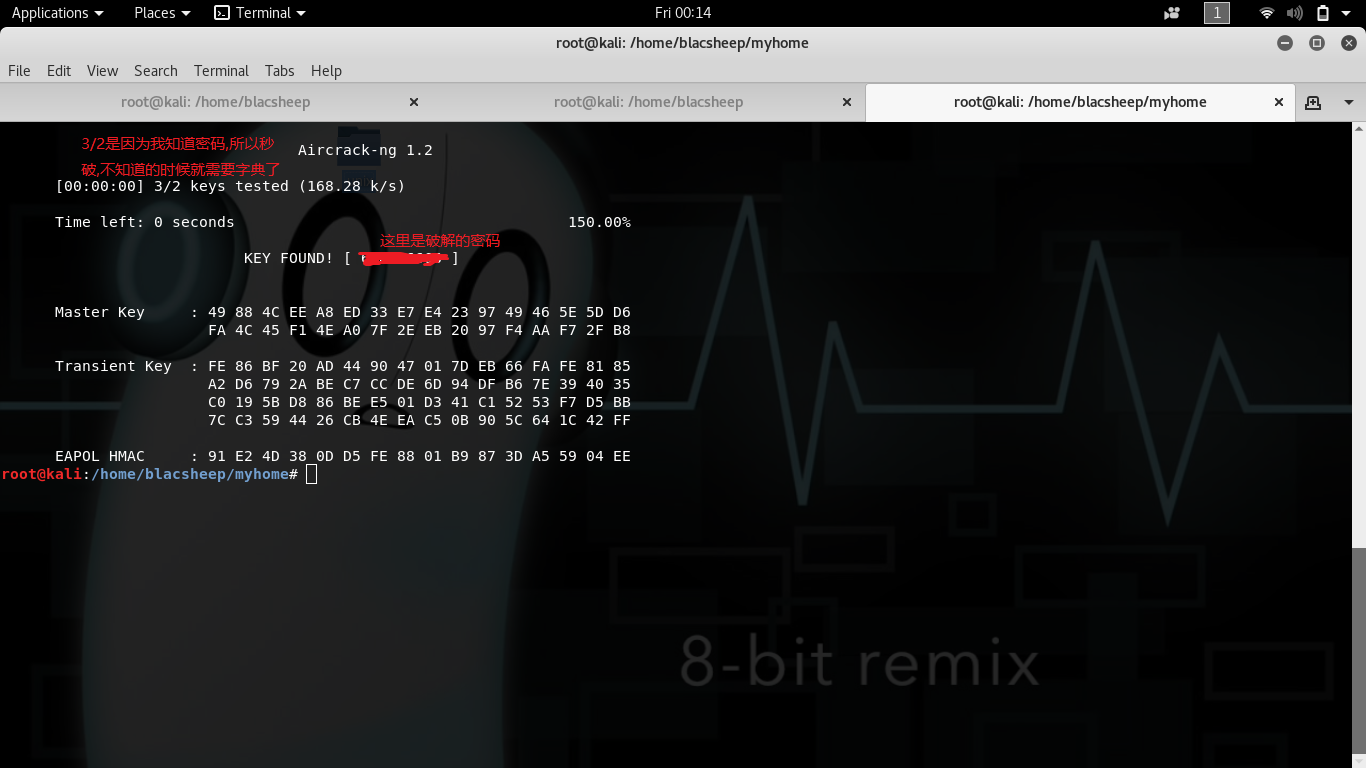Expand the Places menu in the top panel

click(x=162, y=13)
